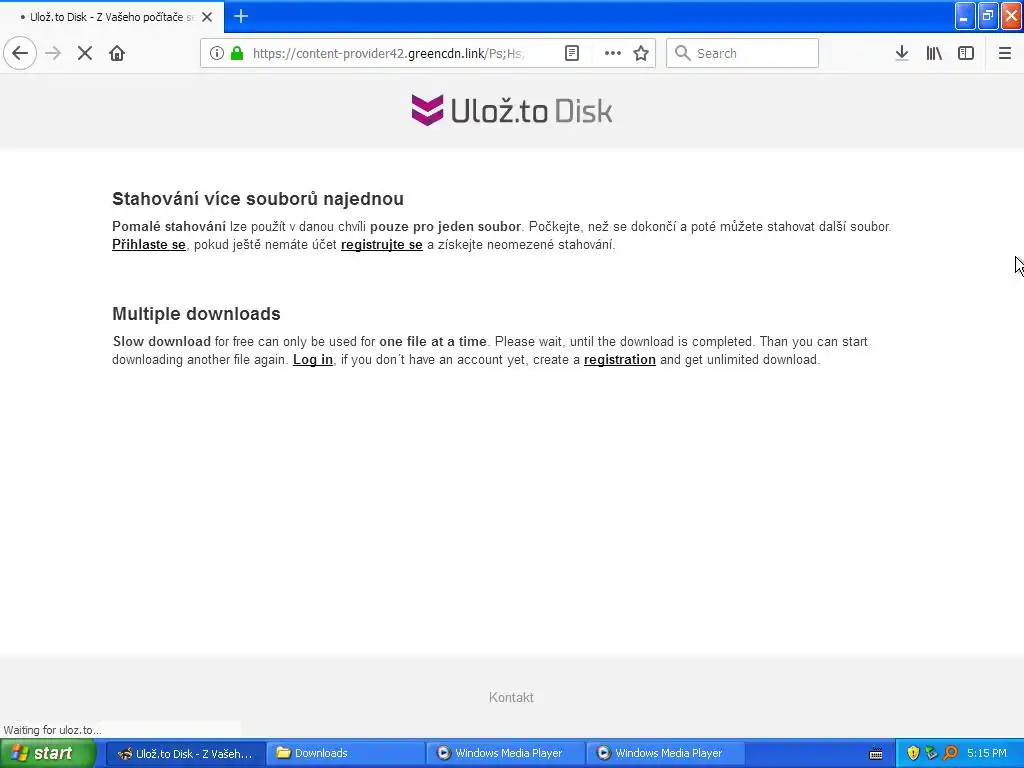Go back to the previous page
The height and width of the screenshot is (768, 1024).
tap(20, 53)
